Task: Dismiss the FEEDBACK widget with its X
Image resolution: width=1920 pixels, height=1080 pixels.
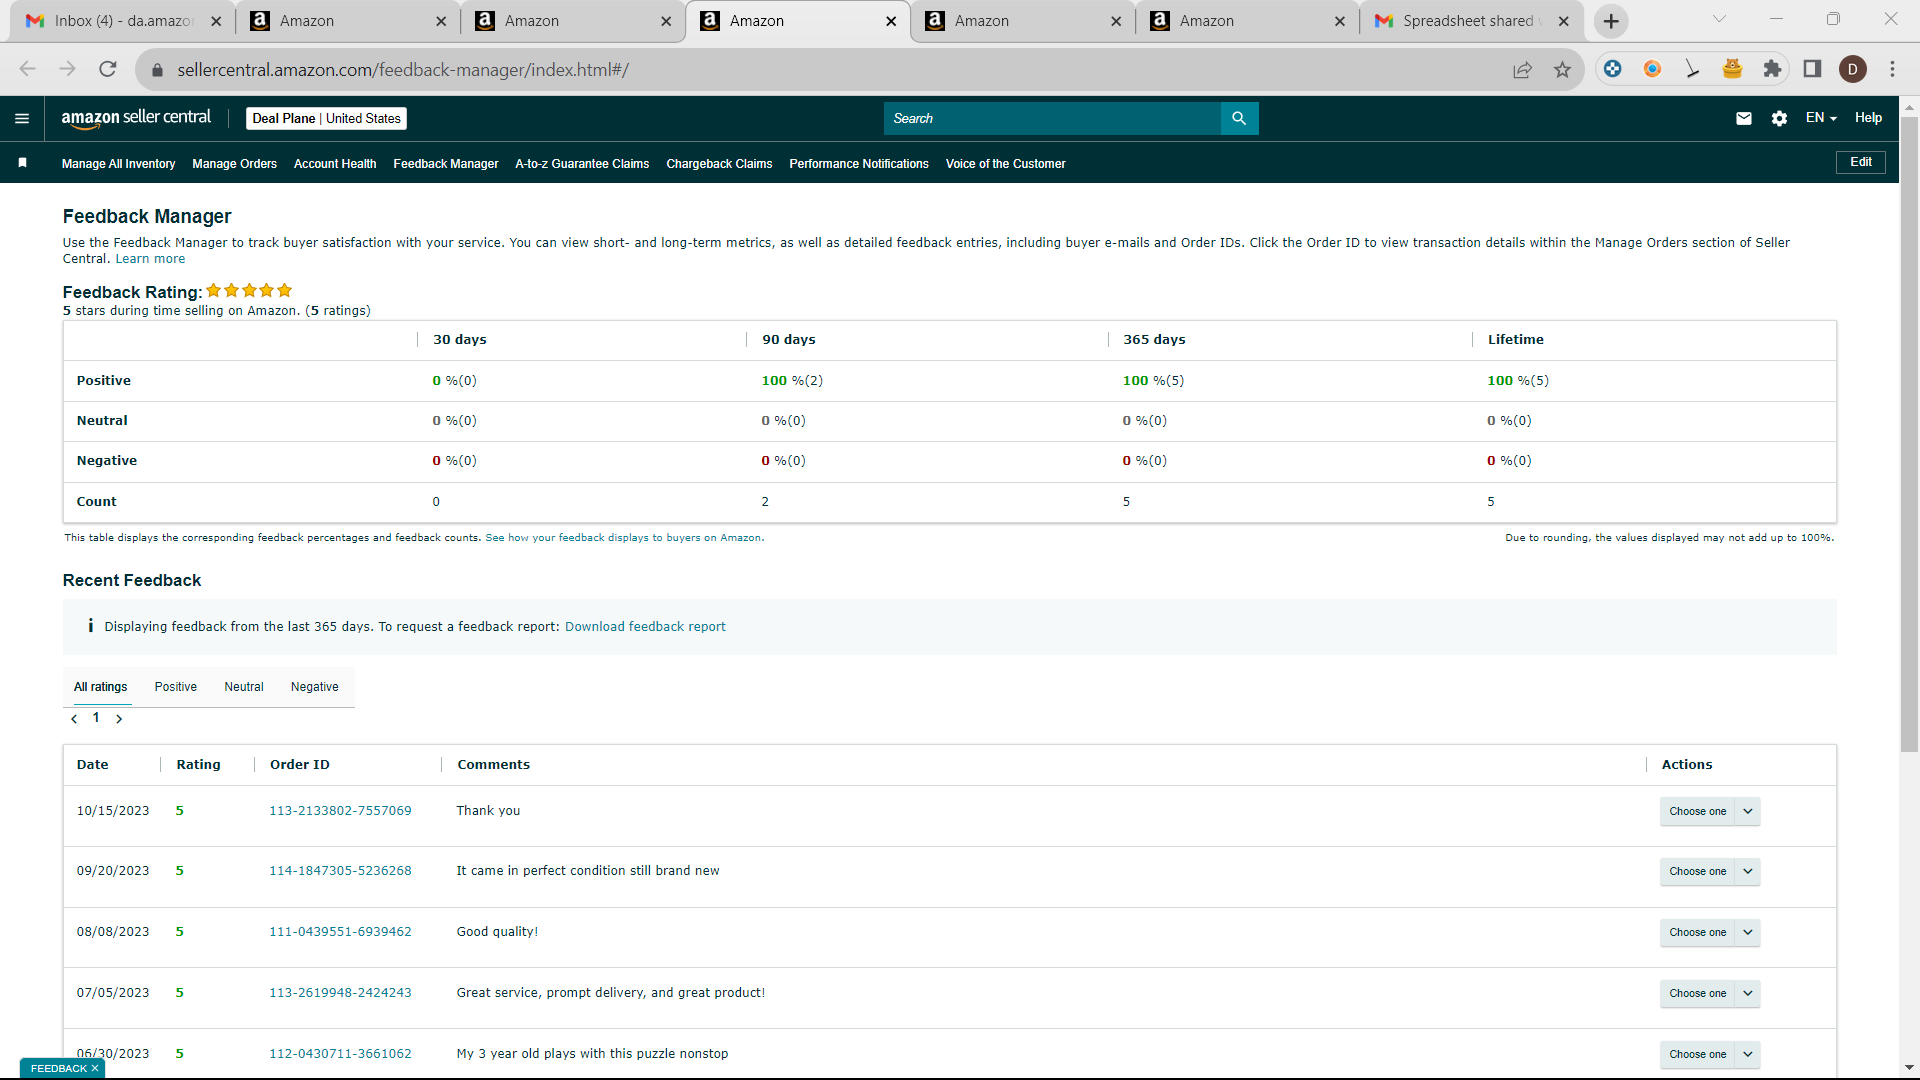Action: (95, 1068)
